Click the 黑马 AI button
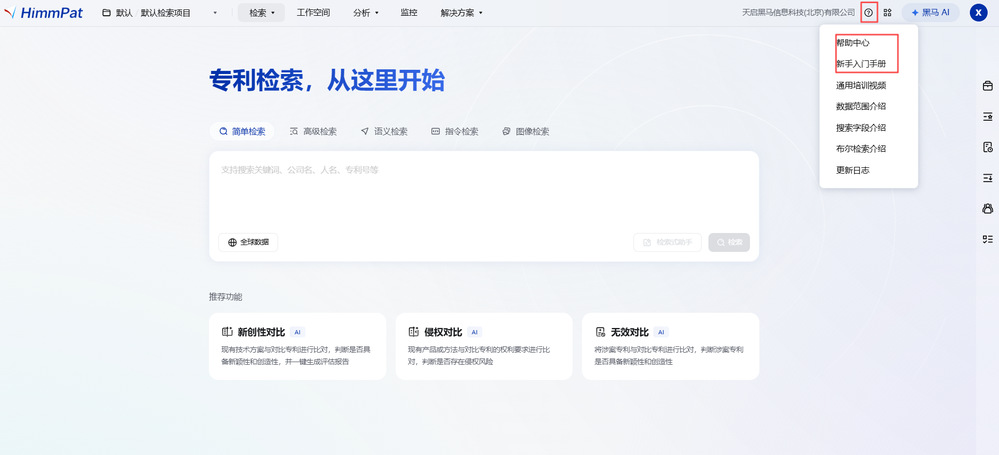This screenshot has width=999, height=455. coord(930,13)
